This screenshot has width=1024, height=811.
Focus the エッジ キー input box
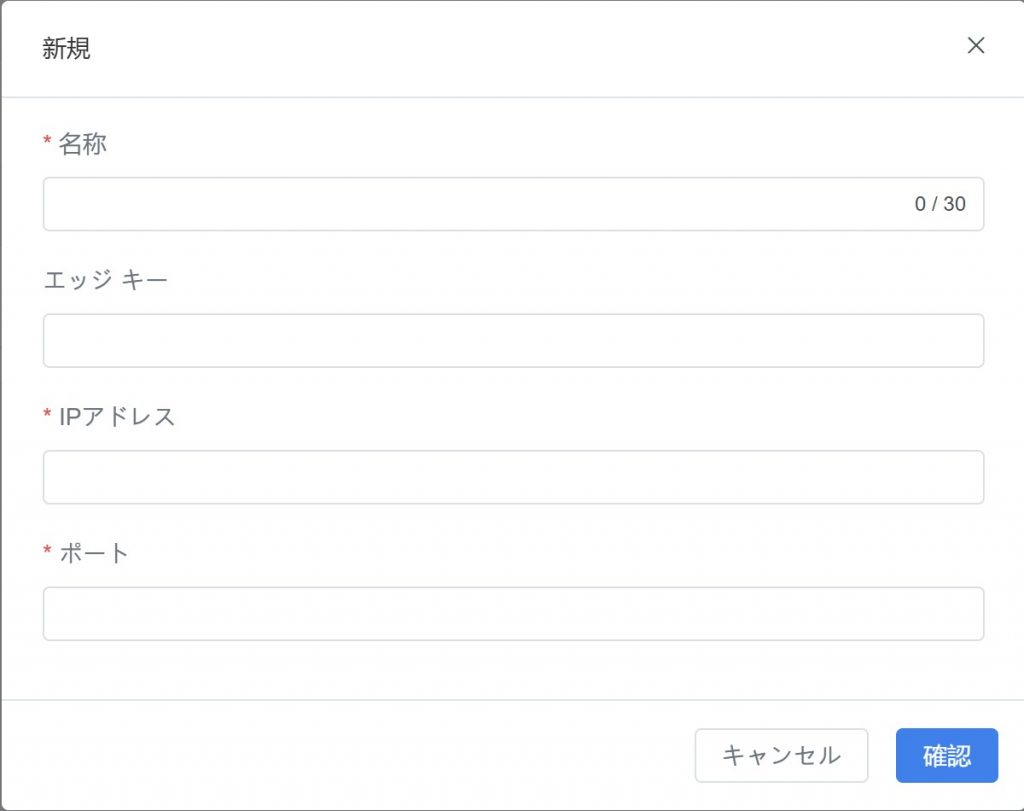pos(513,340)
